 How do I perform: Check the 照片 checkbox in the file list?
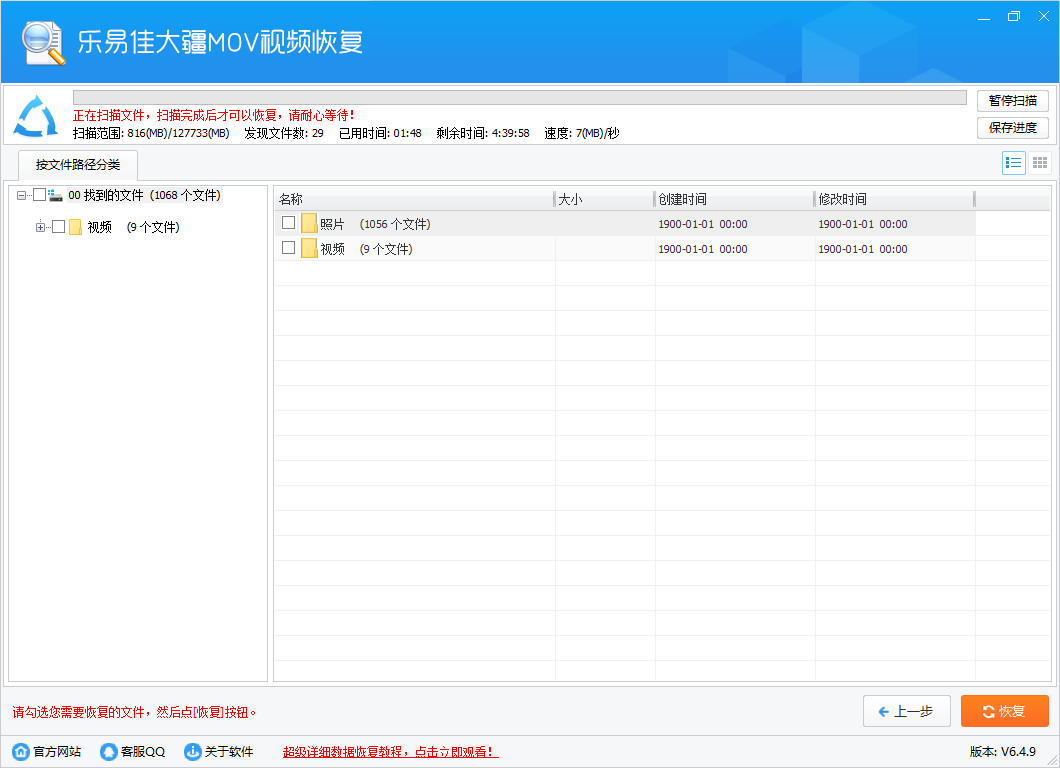click(x=288, y=223)
